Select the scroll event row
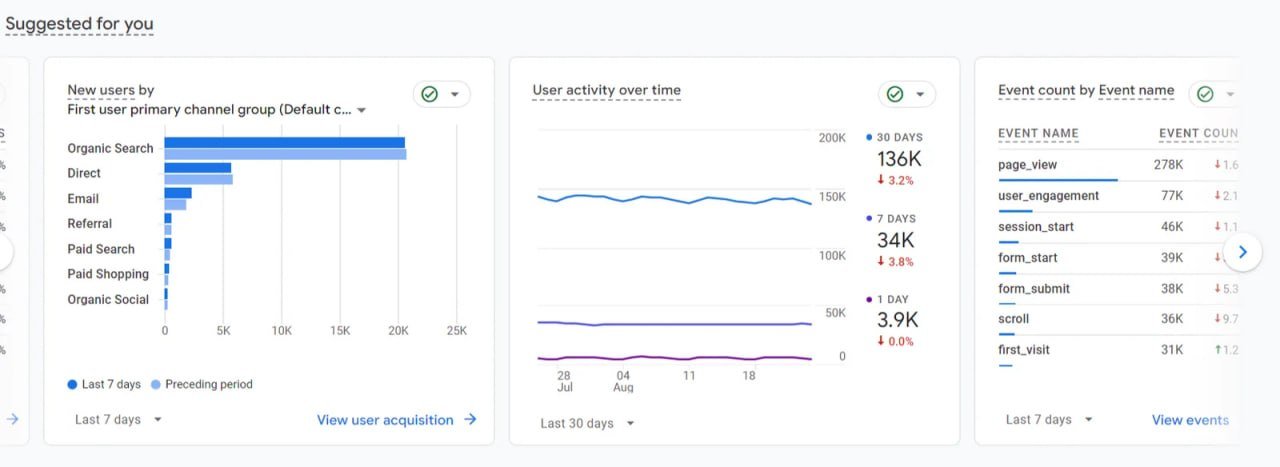 [x=1118, y=319]
